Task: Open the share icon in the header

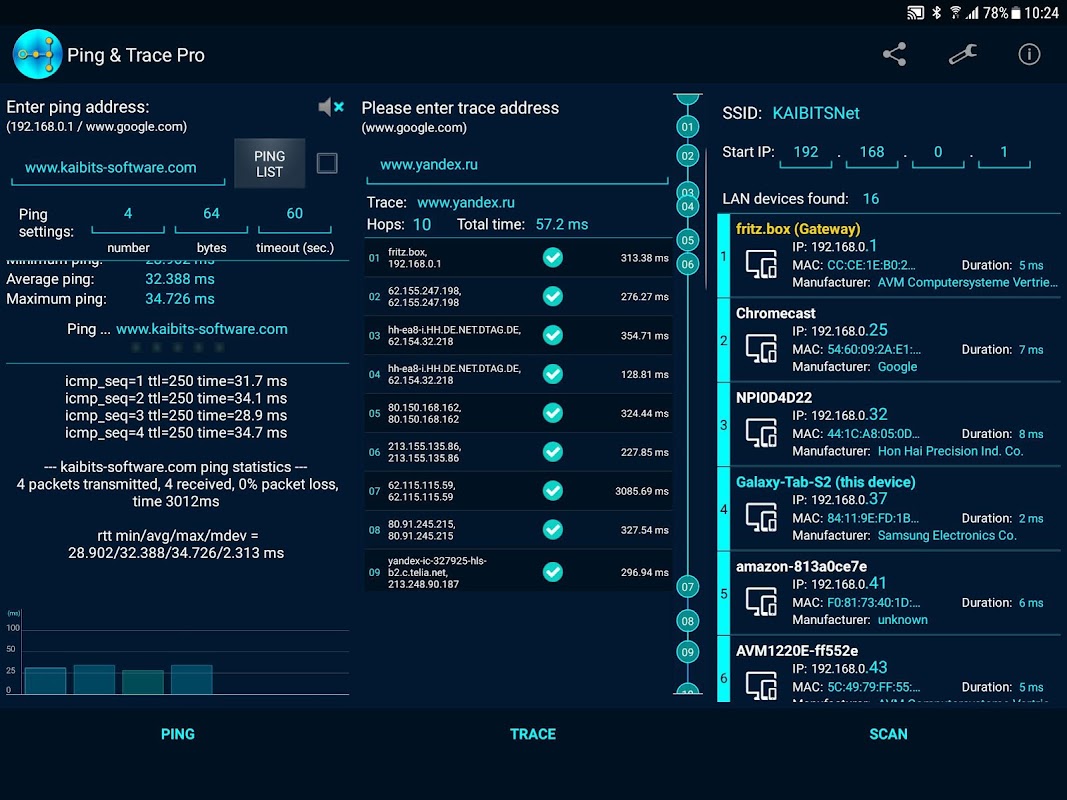Action: (x=894, y=54)
